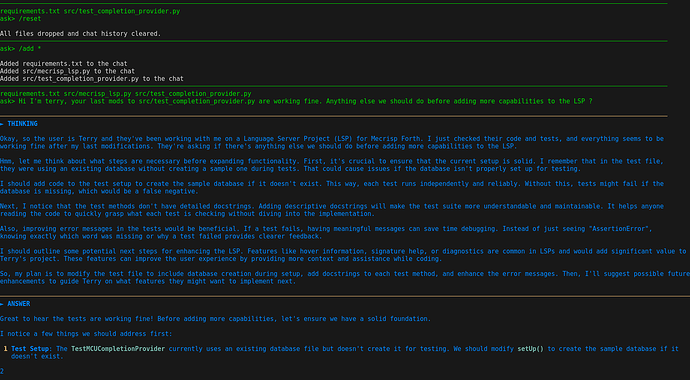Click paragraph starting 'I should outline some potential next steps'
The image size is (690, 380).
[x=343, y=255]
